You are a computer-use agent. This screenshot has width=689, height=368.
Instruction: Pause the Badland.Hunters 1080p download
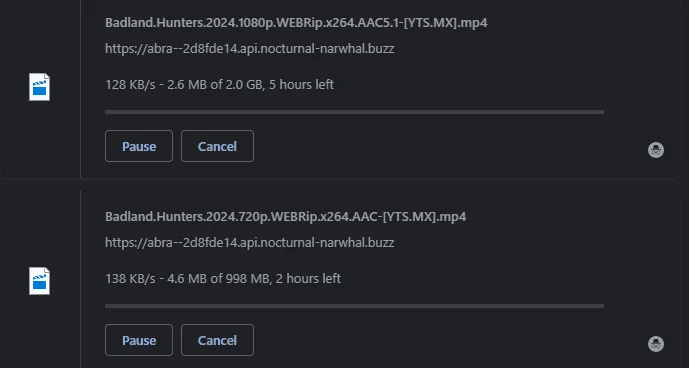click(139, 146)
